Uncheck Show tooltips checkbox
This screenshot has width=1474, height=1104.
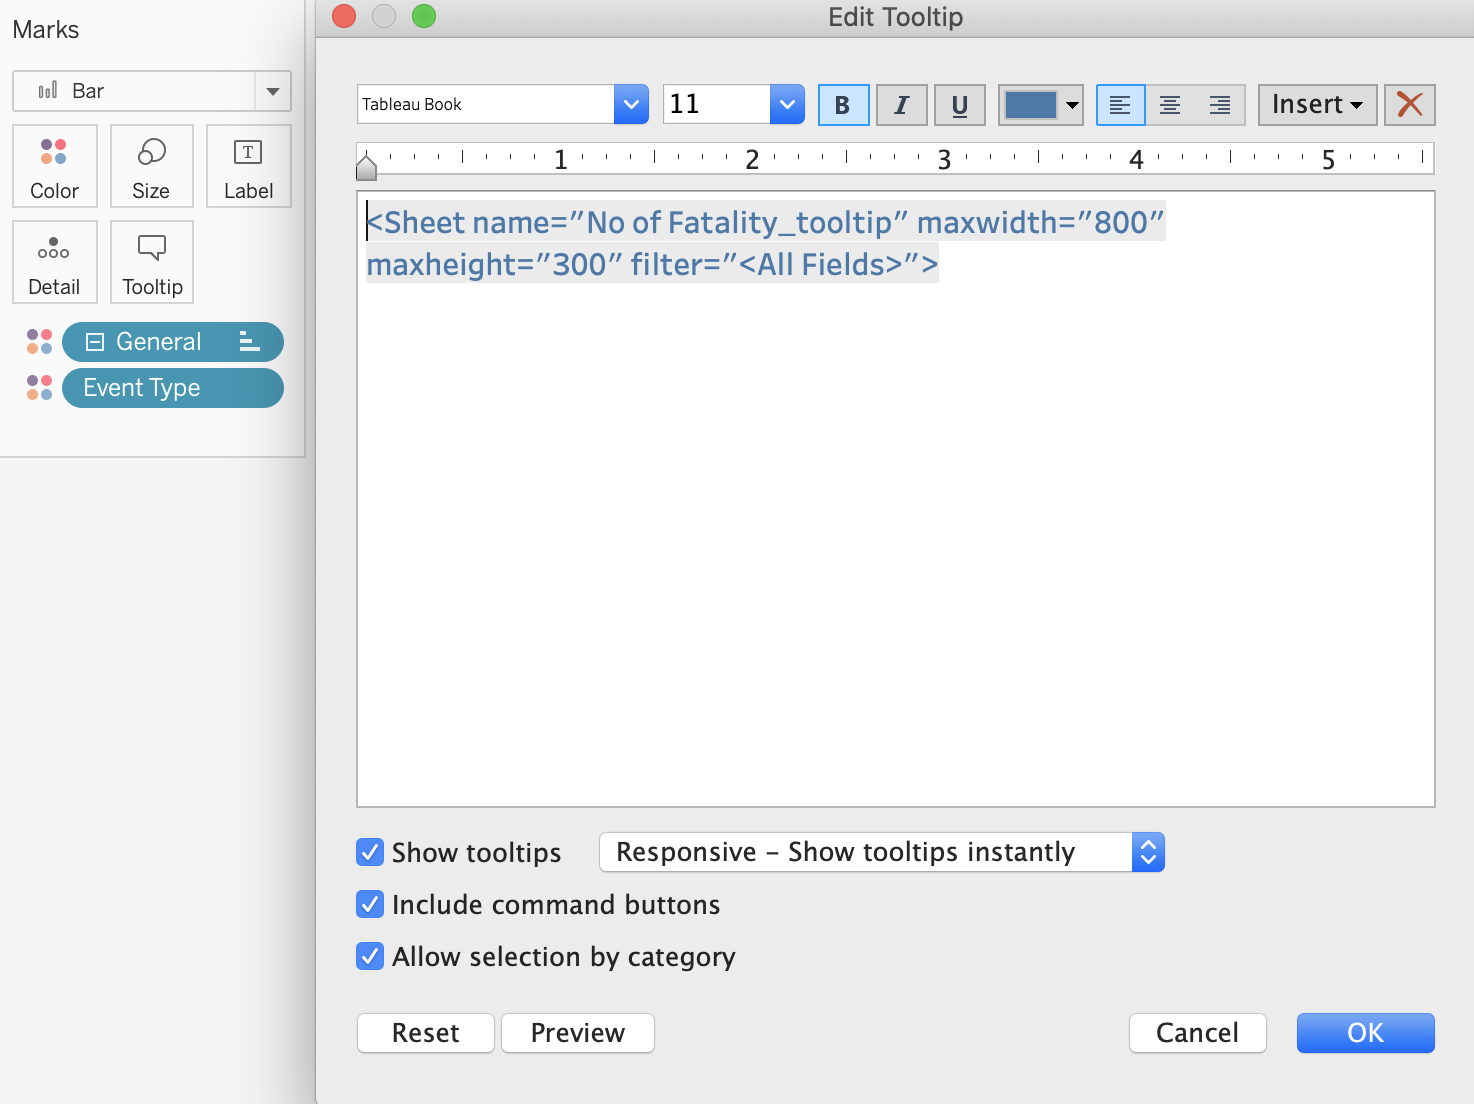tap(370, 852)
